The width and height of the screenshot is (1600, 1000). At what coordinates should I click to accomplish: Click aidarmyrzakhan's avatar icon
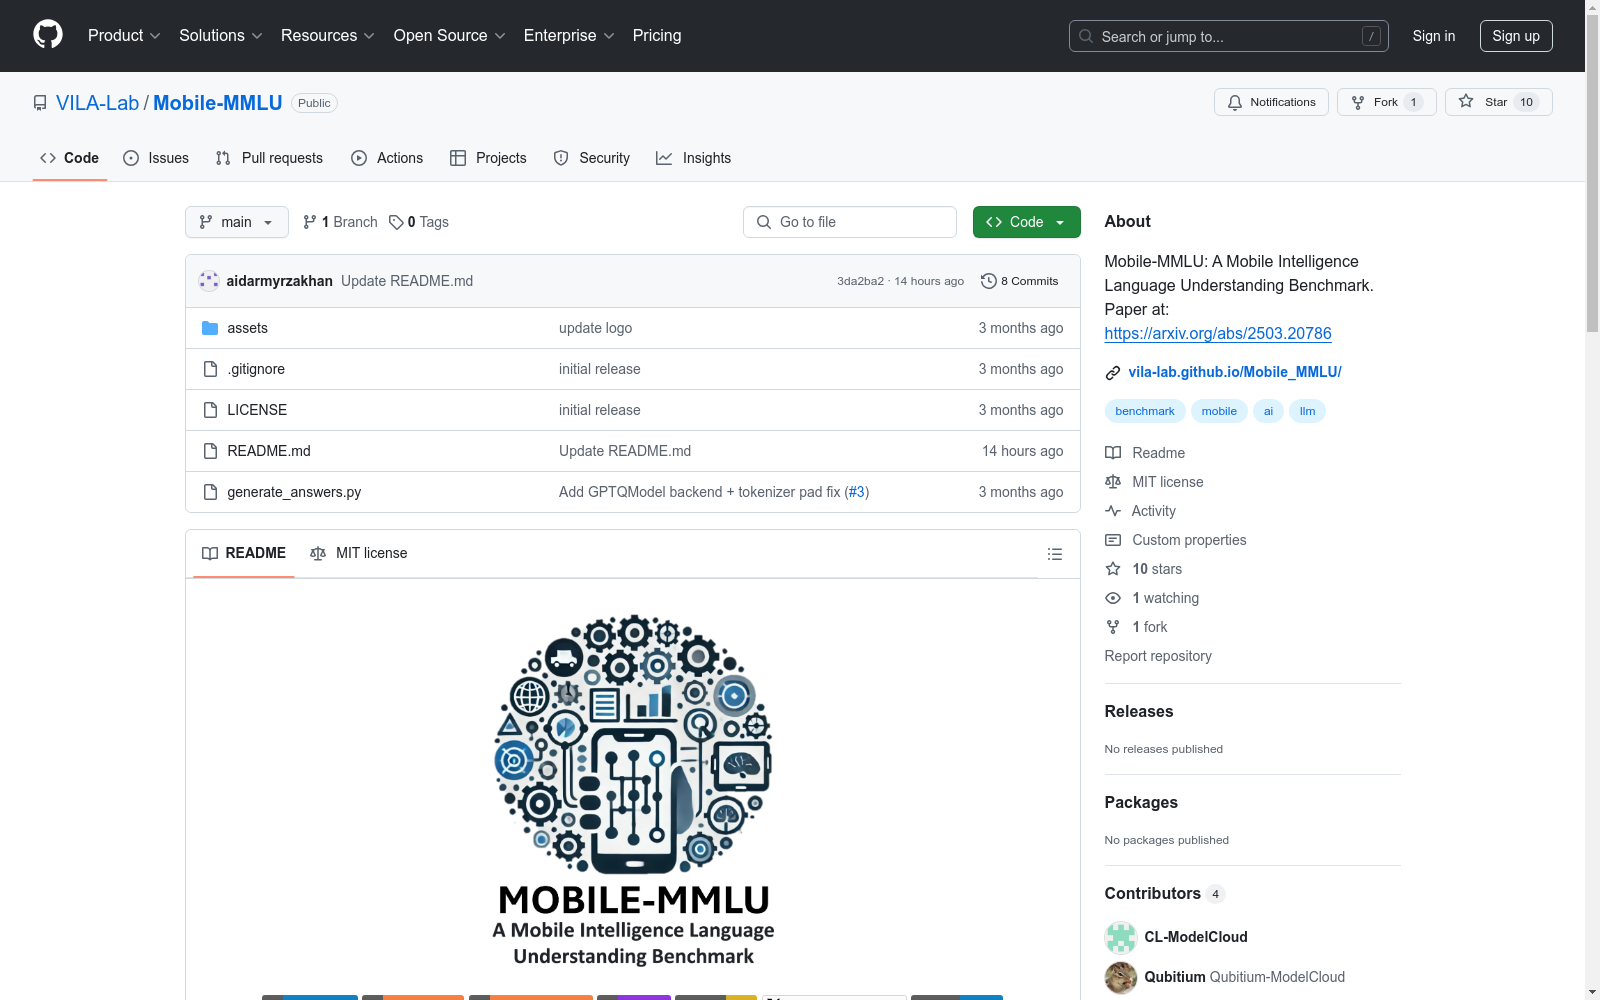tap(209, 281)
